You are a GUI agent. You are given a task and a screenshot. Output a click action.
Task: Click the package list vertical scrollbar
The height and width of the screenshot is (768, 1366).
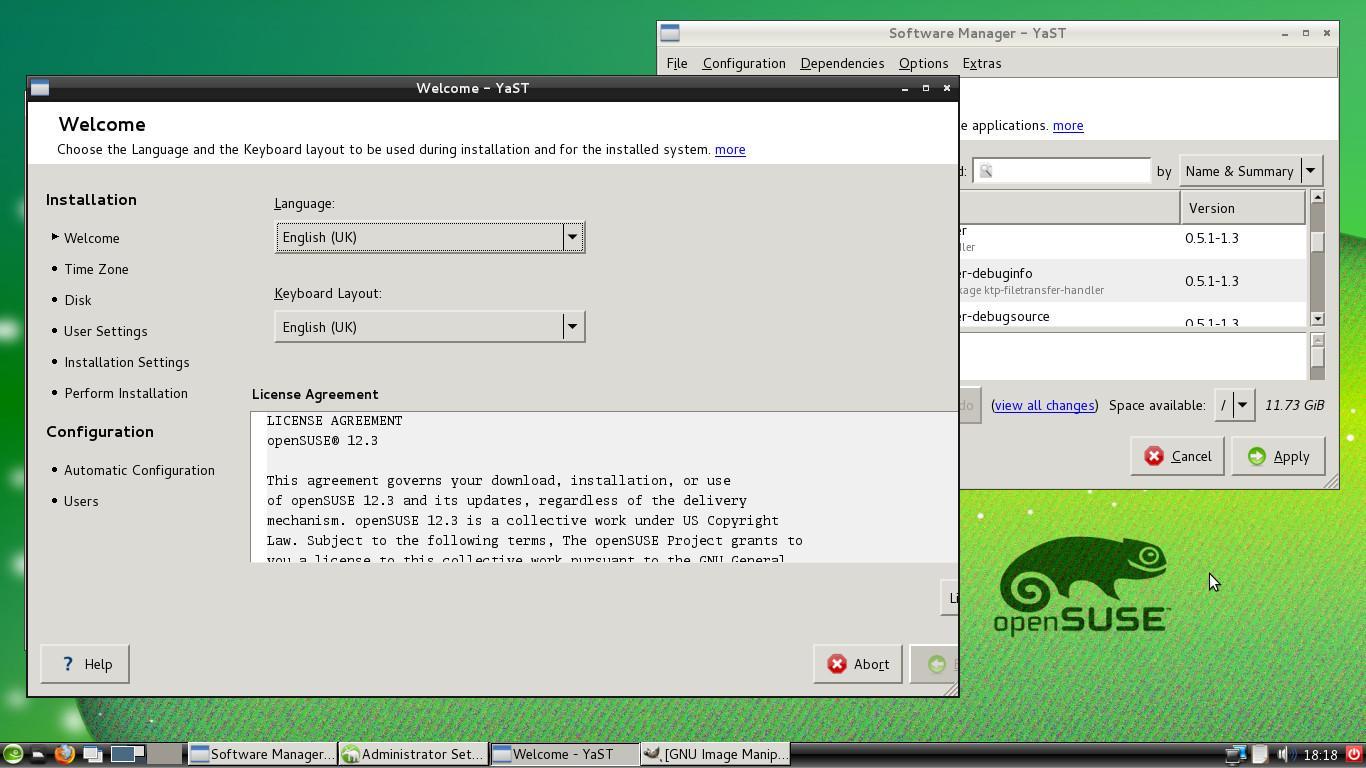[x=1317, y=258]
